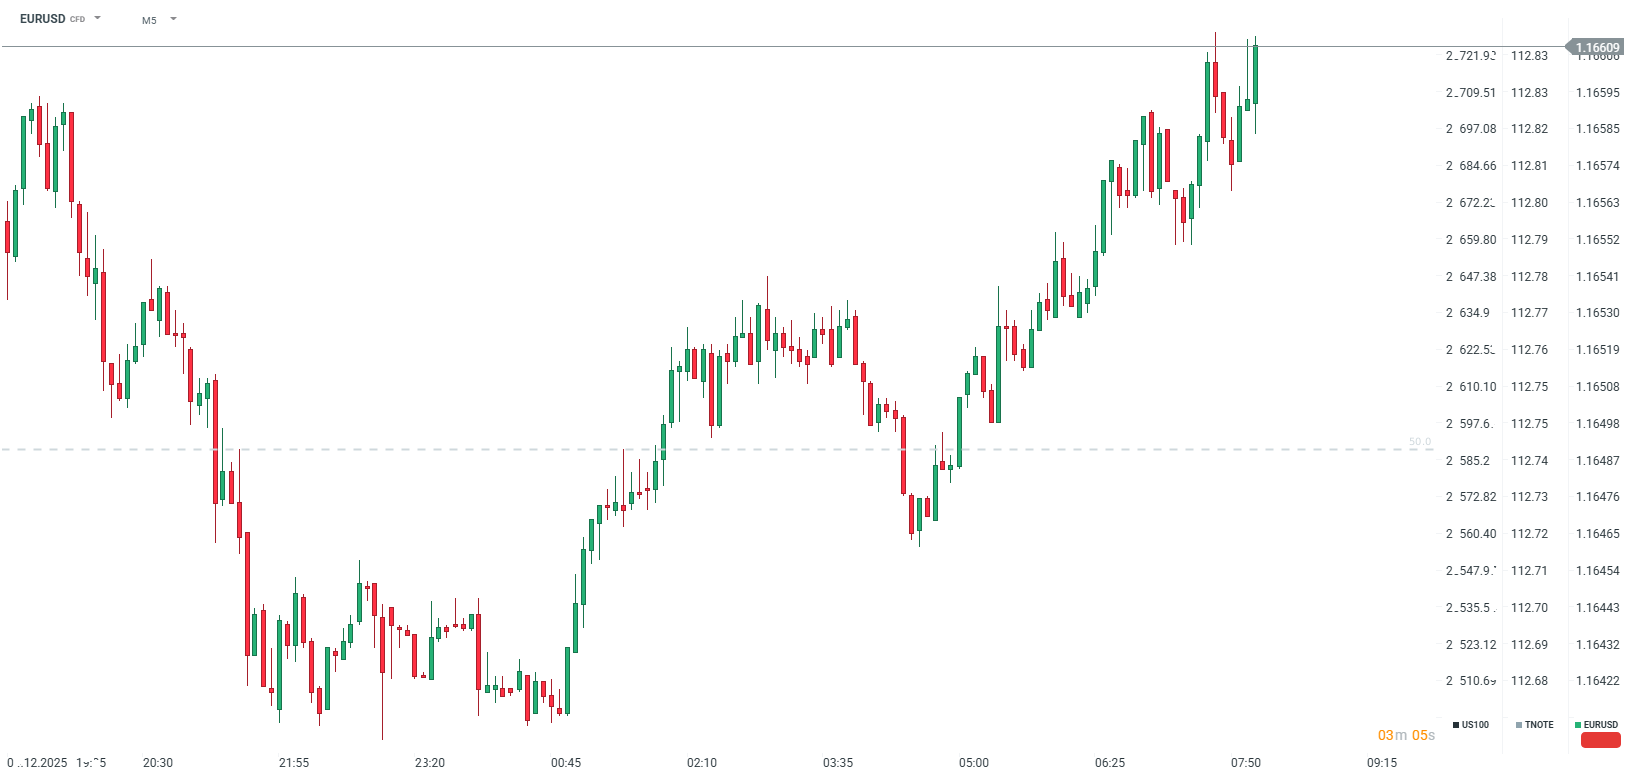Select the 50.0 level label
Viewport: 1635px width, 779px height.
(1419, 441)
